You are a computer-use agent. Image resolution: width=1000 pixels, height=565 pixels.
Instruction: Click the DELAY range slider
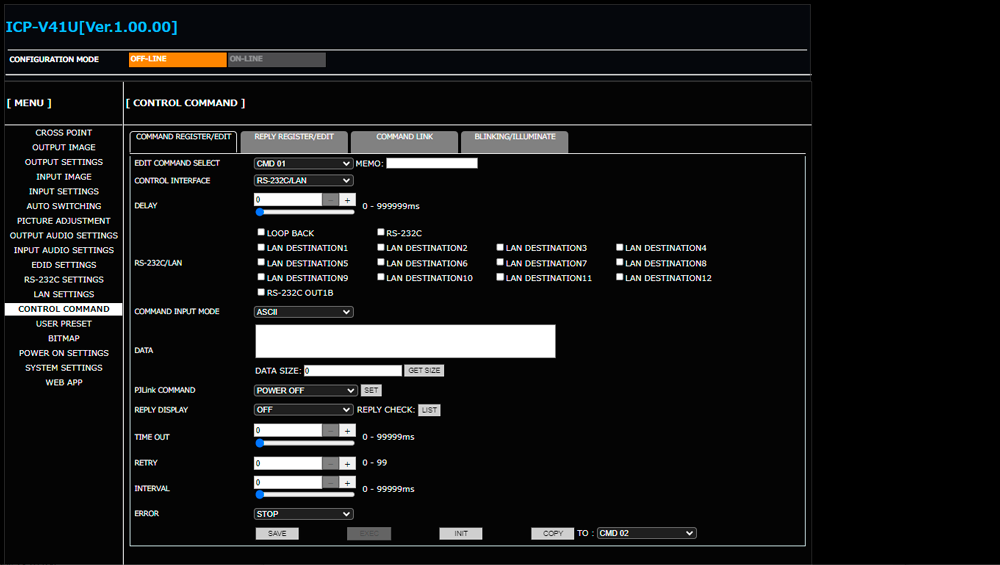pos(305,212)
